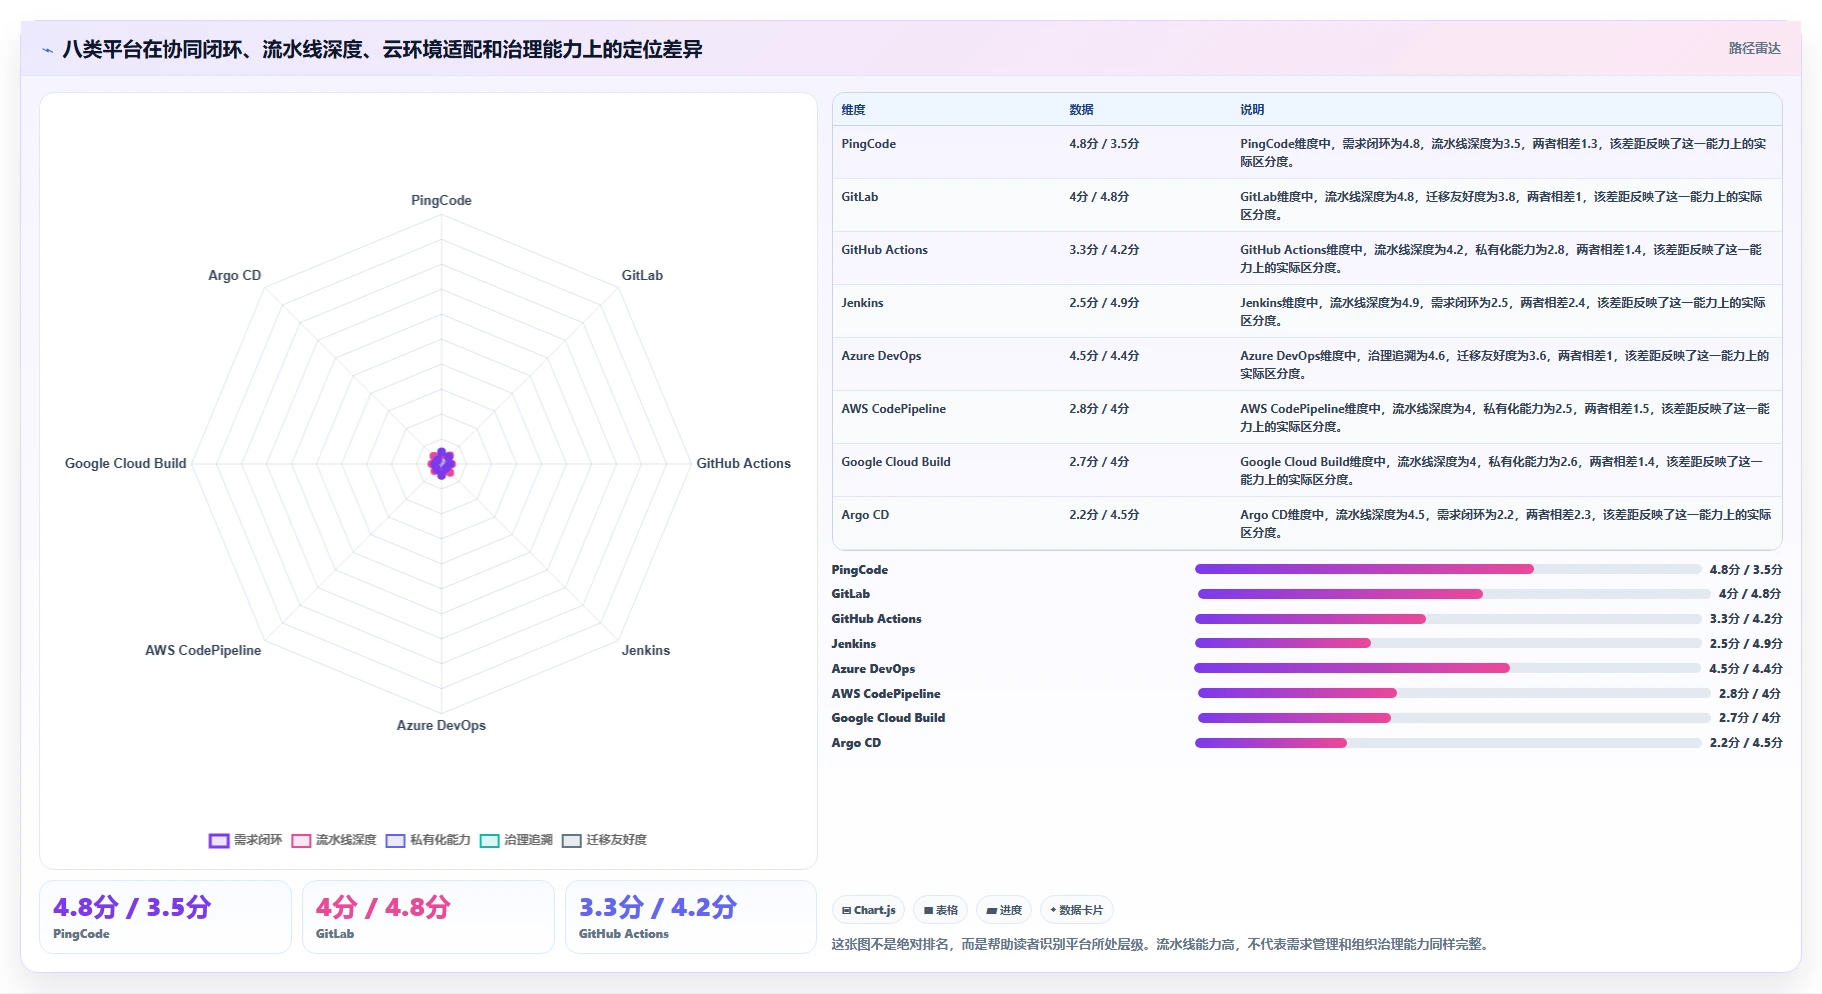Click the GitHub Actions progress bar
The height and width of the screenshot is (994, 1822).
tap(1448, 619)
